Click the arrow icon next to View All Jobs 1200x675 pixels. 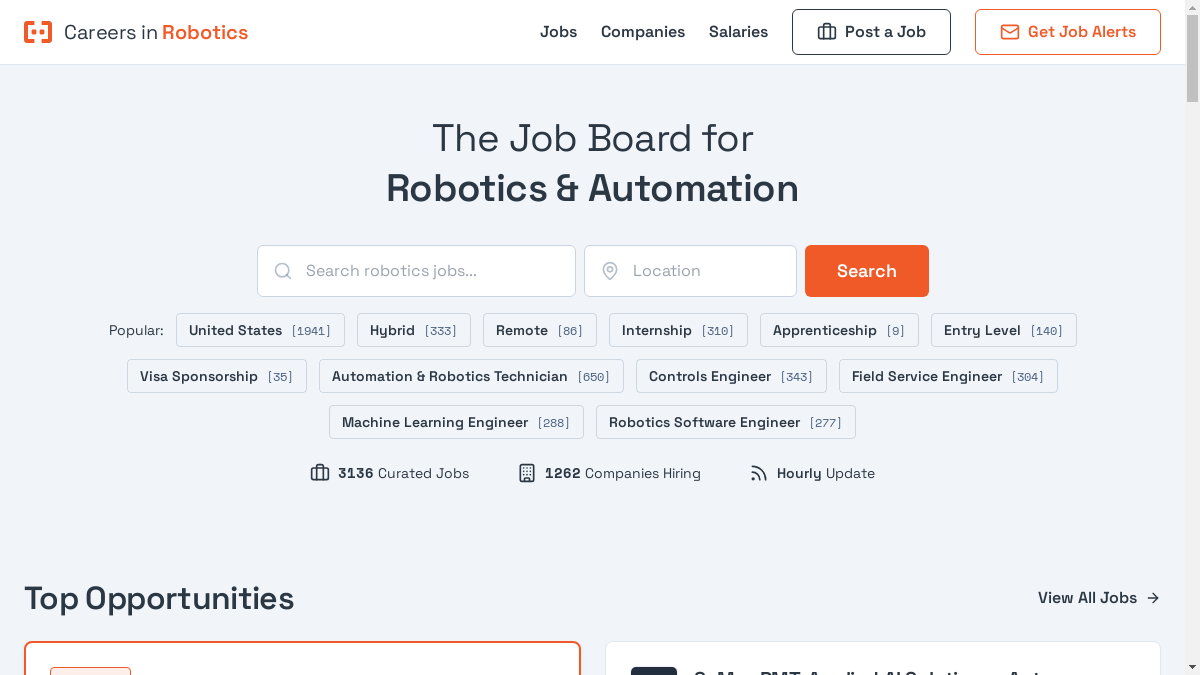point(1153,598)
